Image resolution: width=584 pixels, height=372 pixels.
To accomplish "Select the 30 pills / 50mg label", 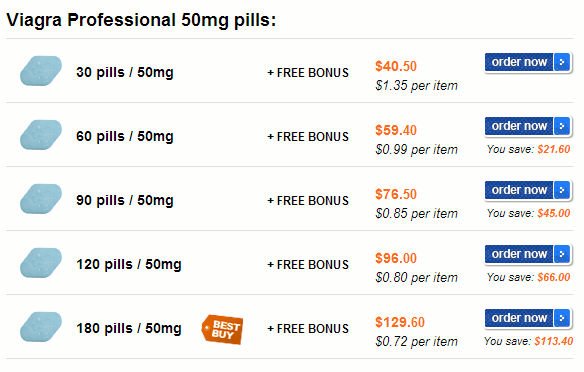I will 125,72.
